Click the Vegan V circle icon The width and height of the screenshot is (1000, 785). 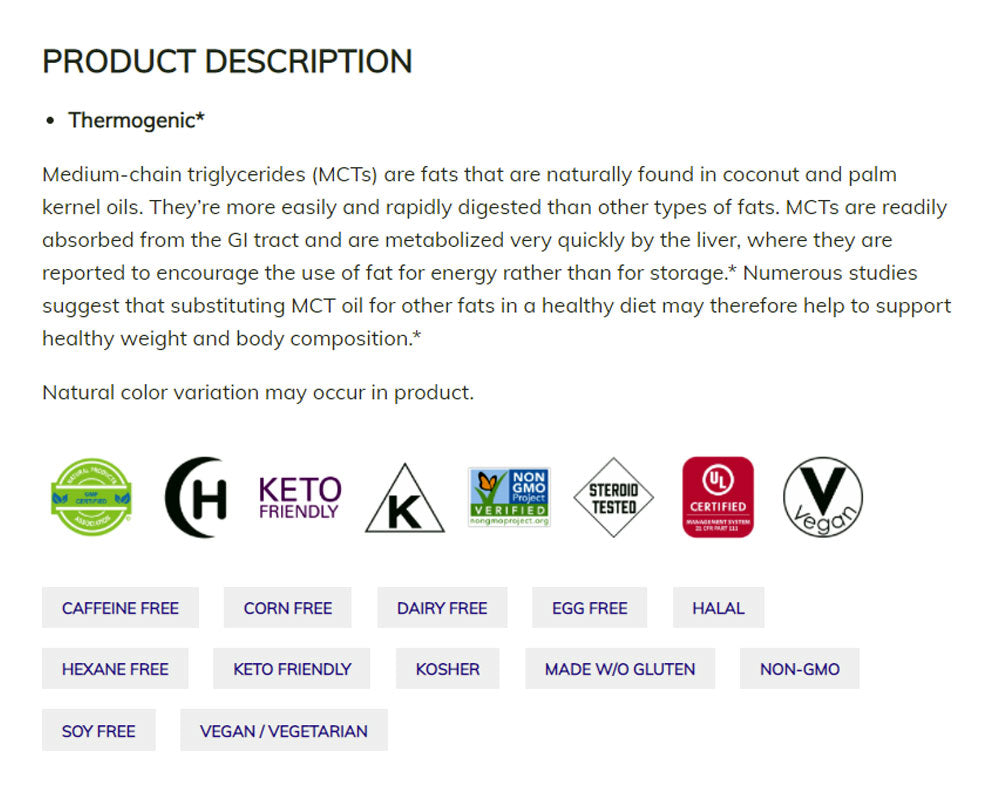click(x=822, y=497)
